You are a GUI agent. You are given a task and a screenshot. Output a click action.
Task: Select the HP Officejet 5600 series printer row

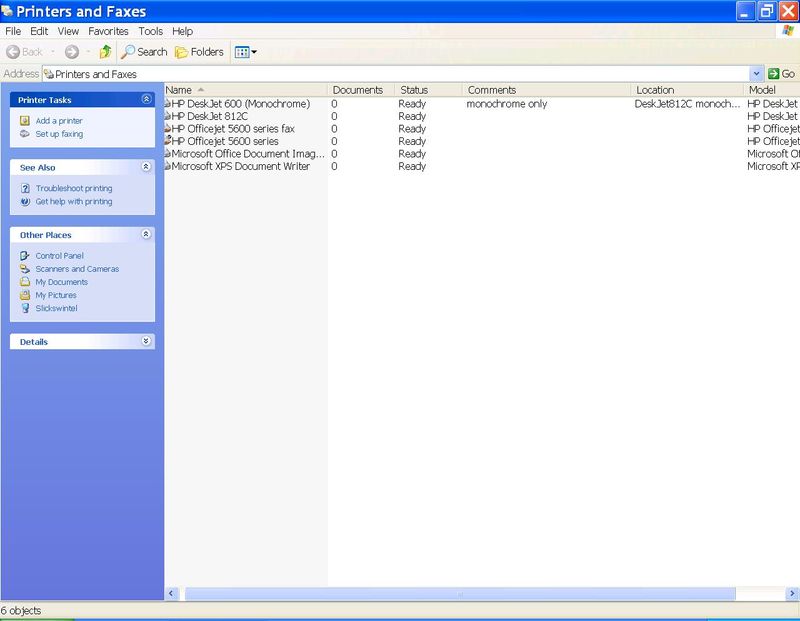click(x=225, y=141)
